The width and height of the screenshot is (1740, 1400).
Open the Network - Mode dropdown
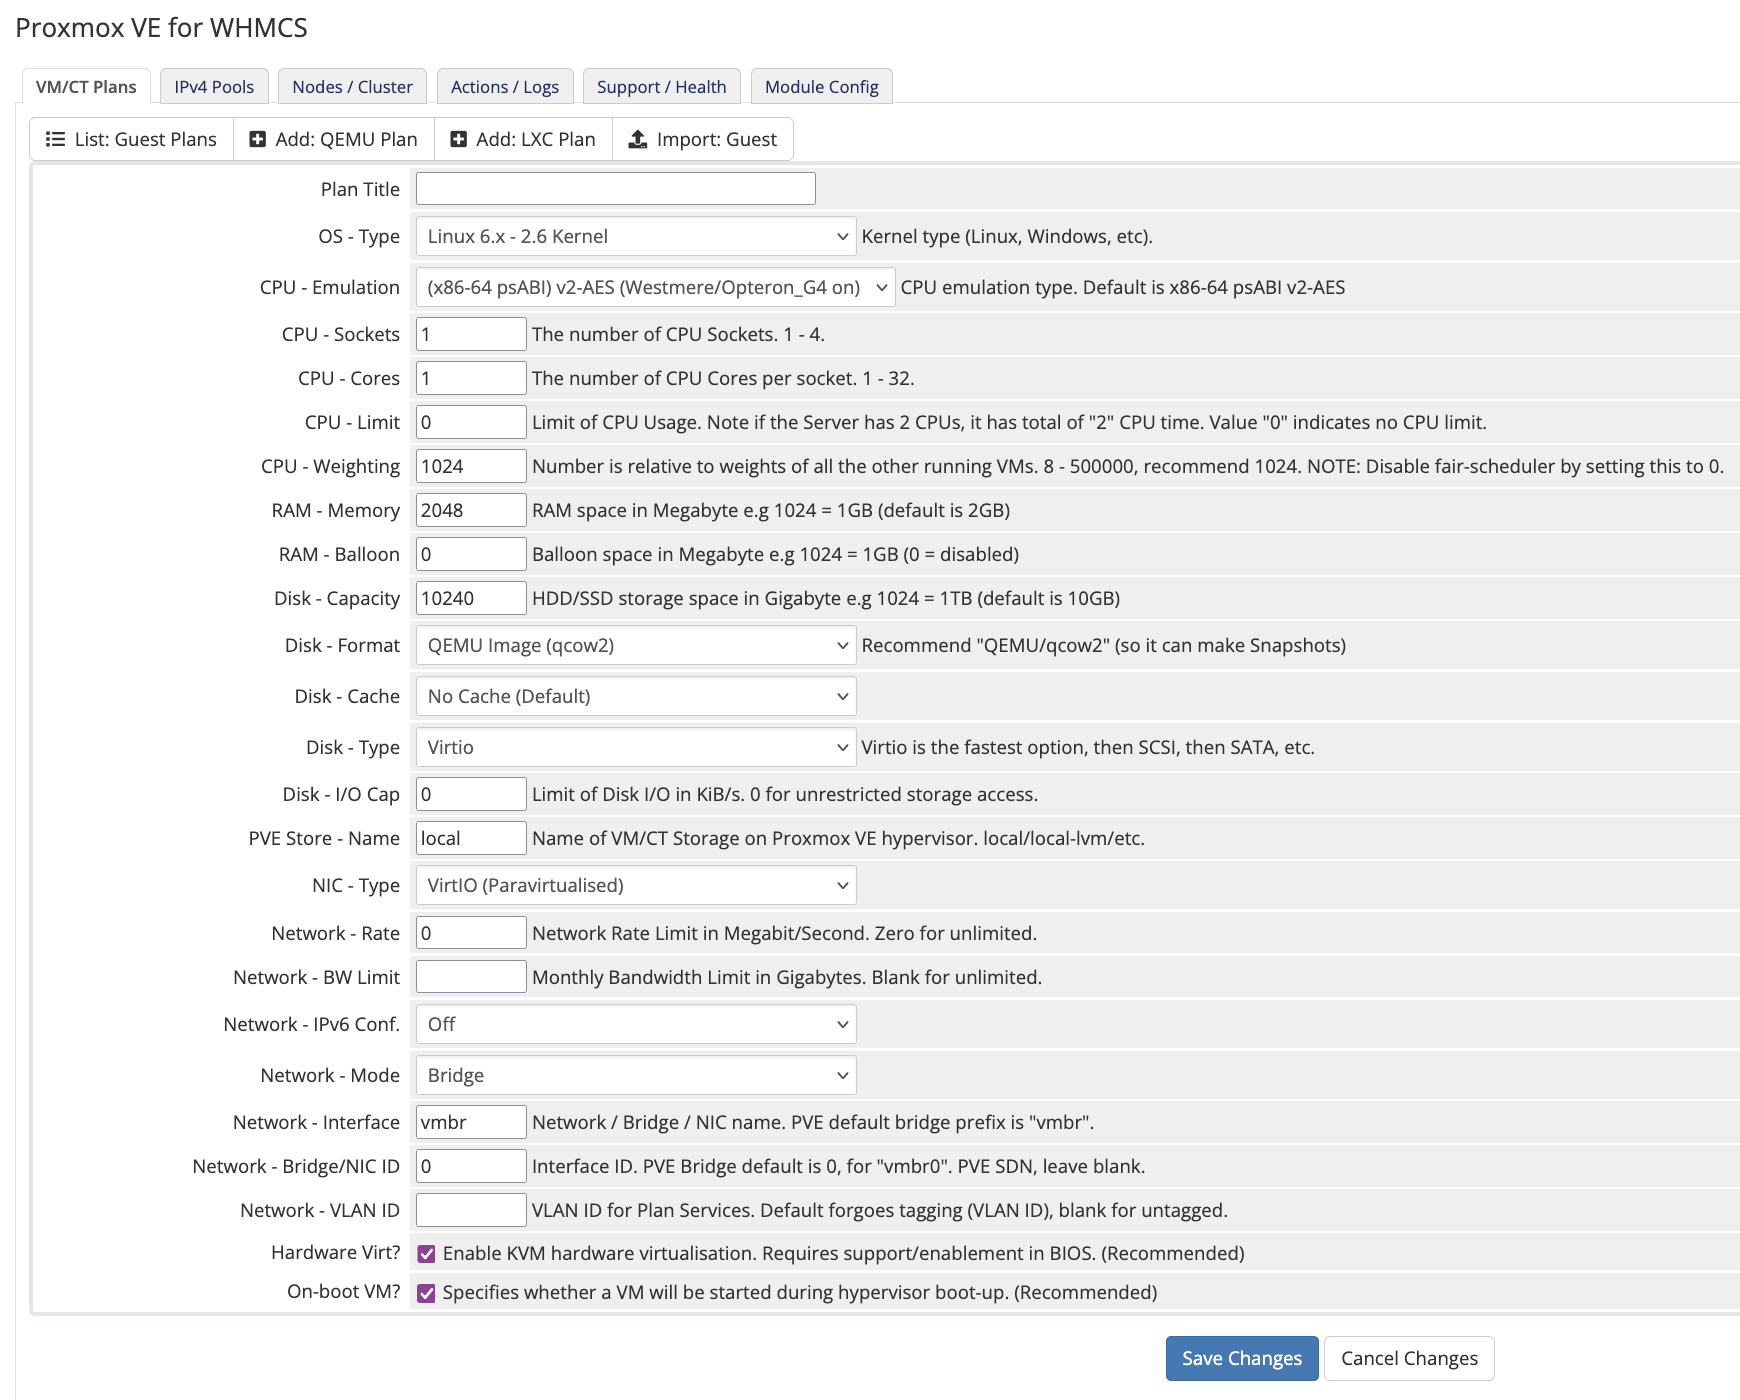(636, 1076)
